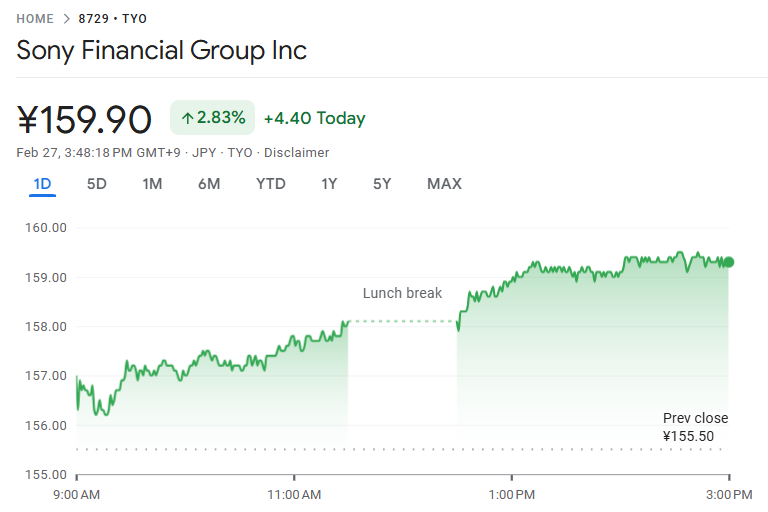Go to the HOME breadcrumb link
Image resolution: width=768 pixels, height=512 pixels.
pos(35,19)
